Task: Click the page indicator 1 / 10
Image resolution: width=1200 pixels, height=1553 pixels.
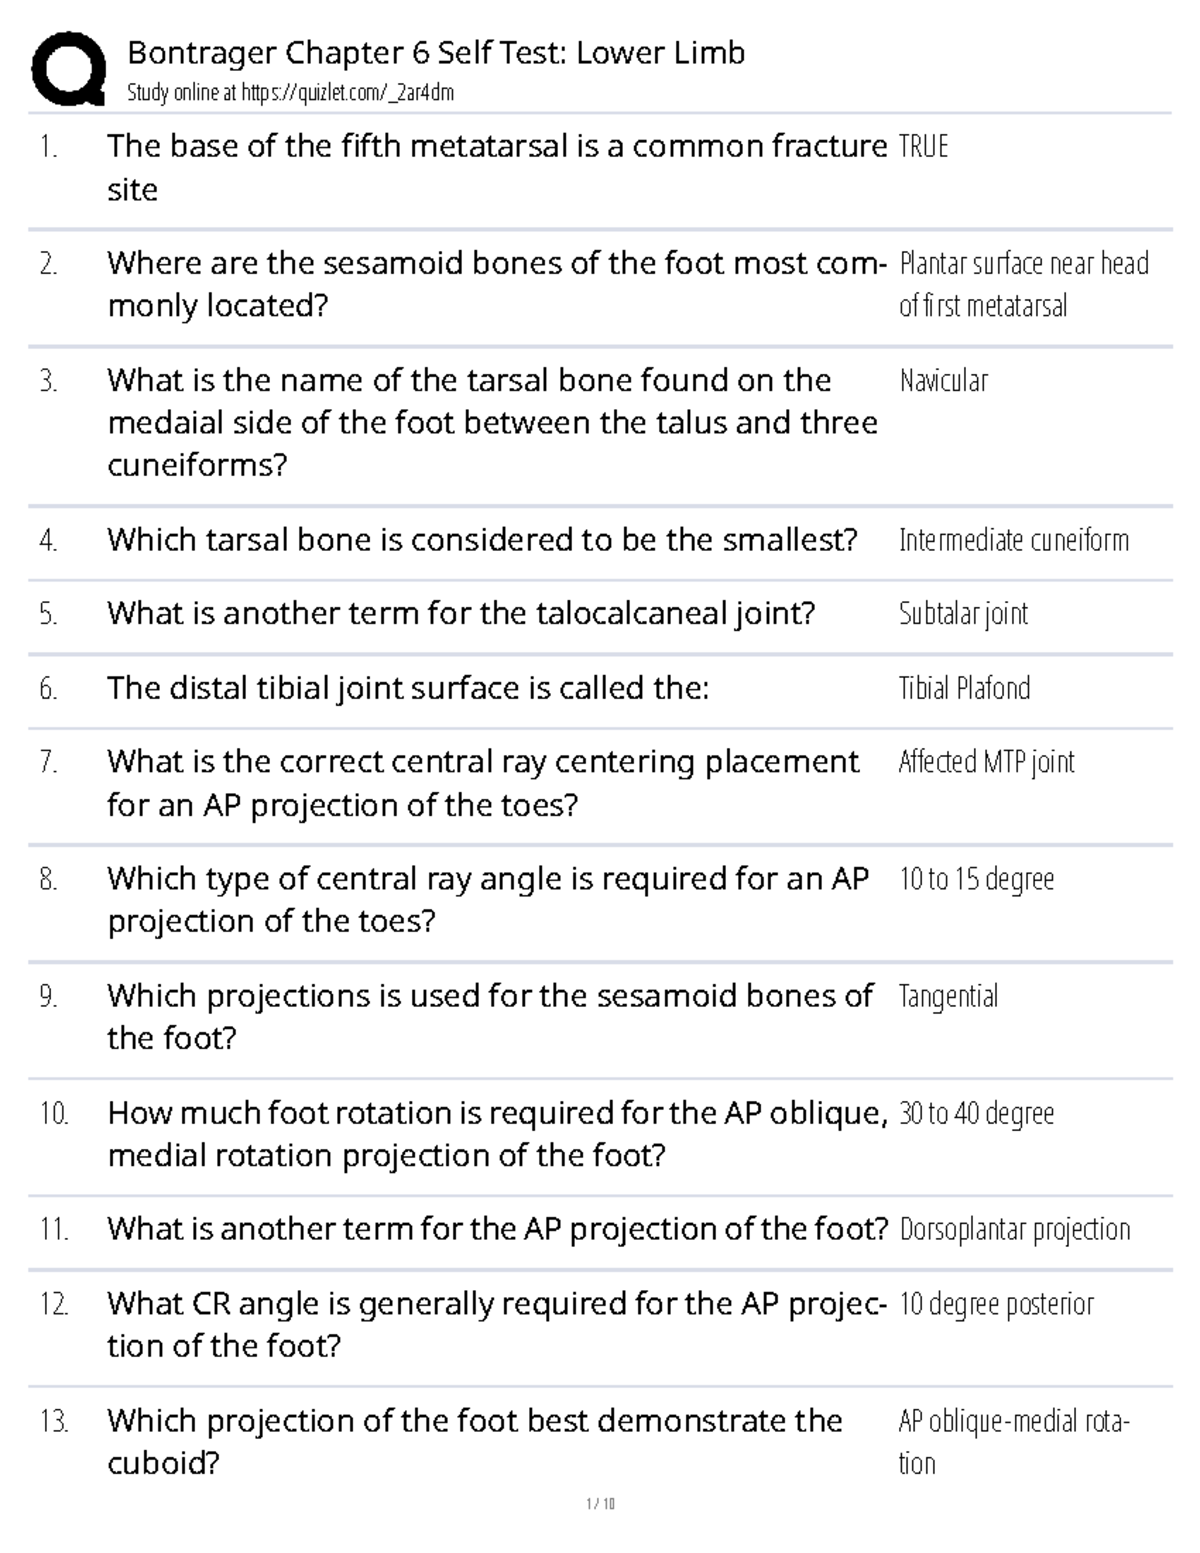Action: (600, 1503)
